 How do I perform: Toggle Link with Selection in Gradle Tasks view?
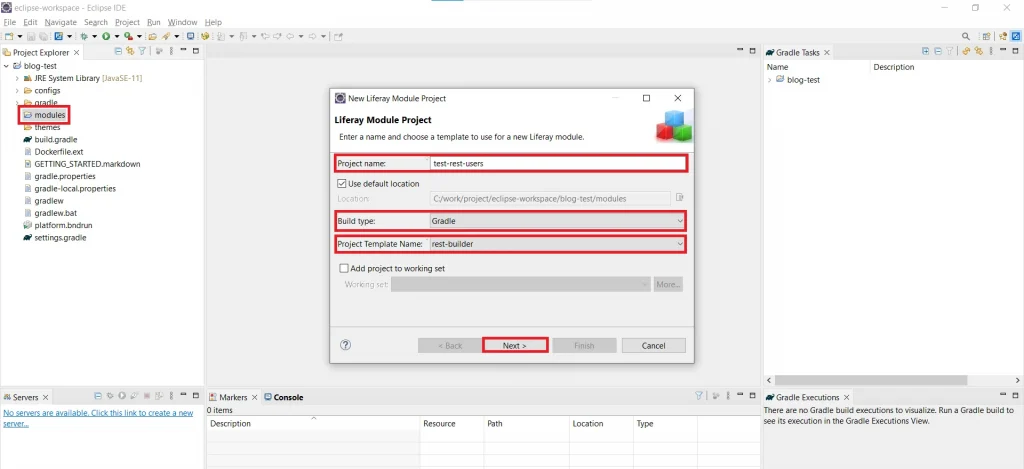point(978,50)
